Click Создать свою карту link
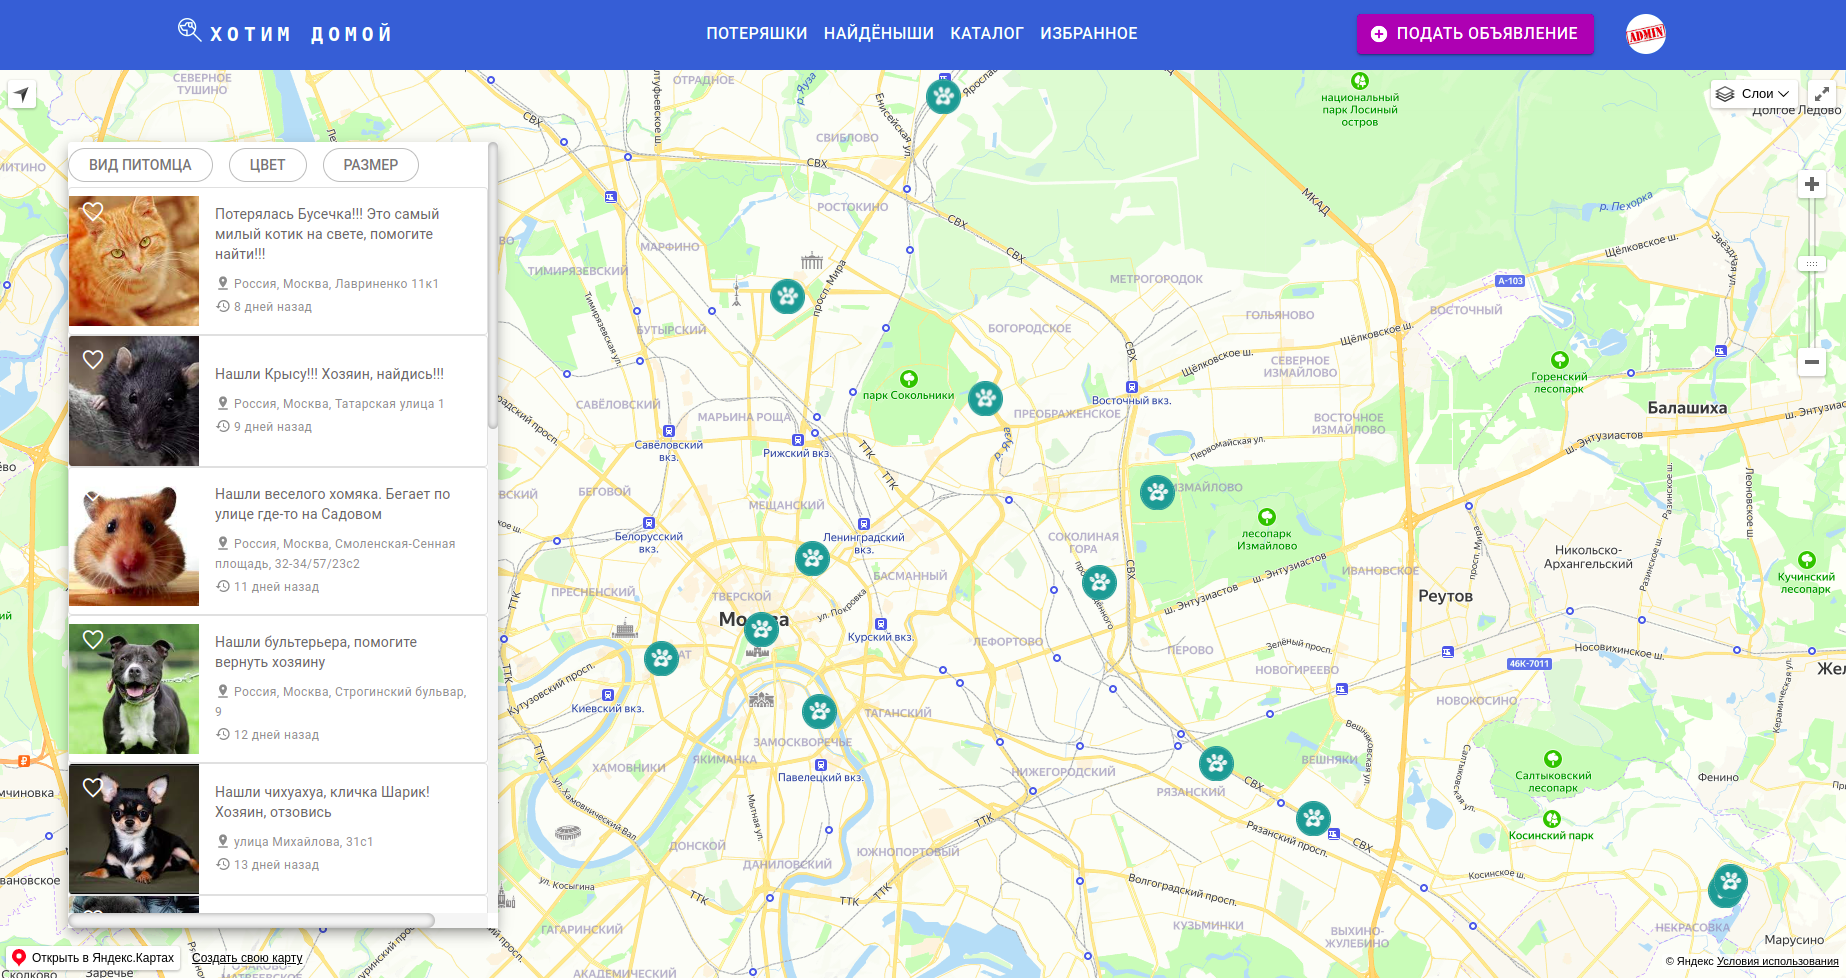Image resolution: width=1846 pixels, height=978 pixels. coord(247,958)
